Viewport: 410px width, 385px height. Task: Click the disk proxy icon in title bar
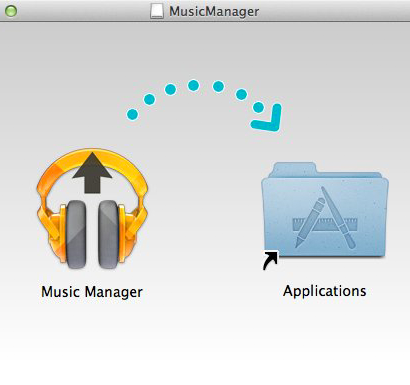pyautogui.click(x=157, y=11)
